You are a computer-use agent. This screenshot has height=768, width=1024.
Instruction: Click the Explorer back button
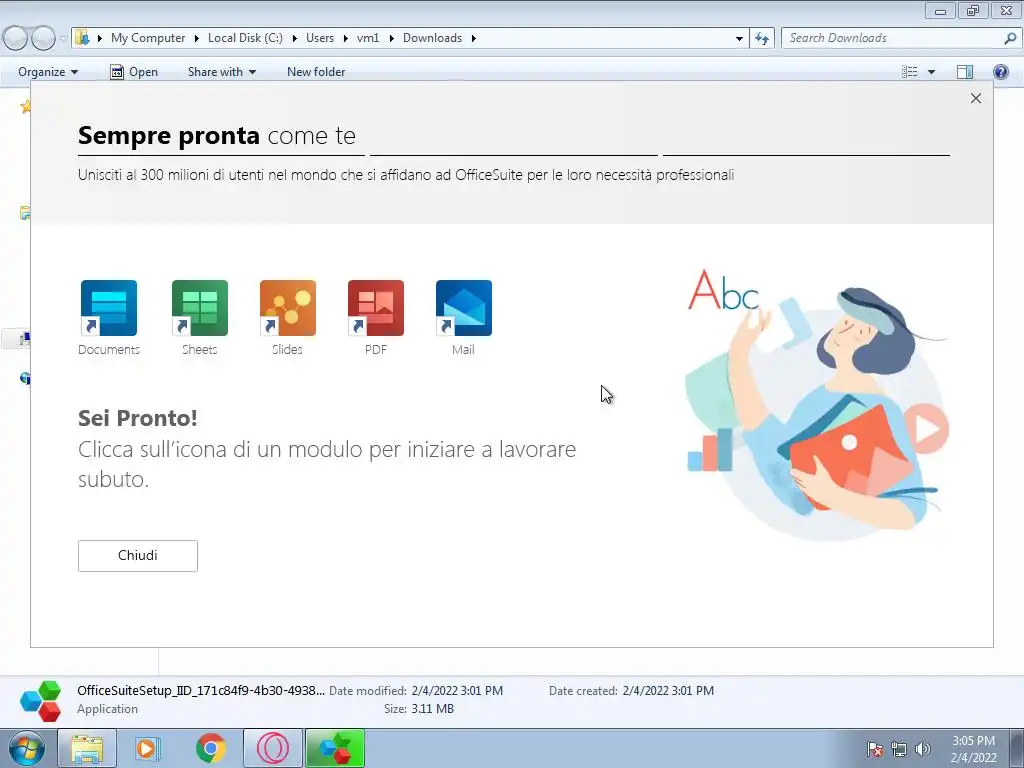[x=15, y=38]
